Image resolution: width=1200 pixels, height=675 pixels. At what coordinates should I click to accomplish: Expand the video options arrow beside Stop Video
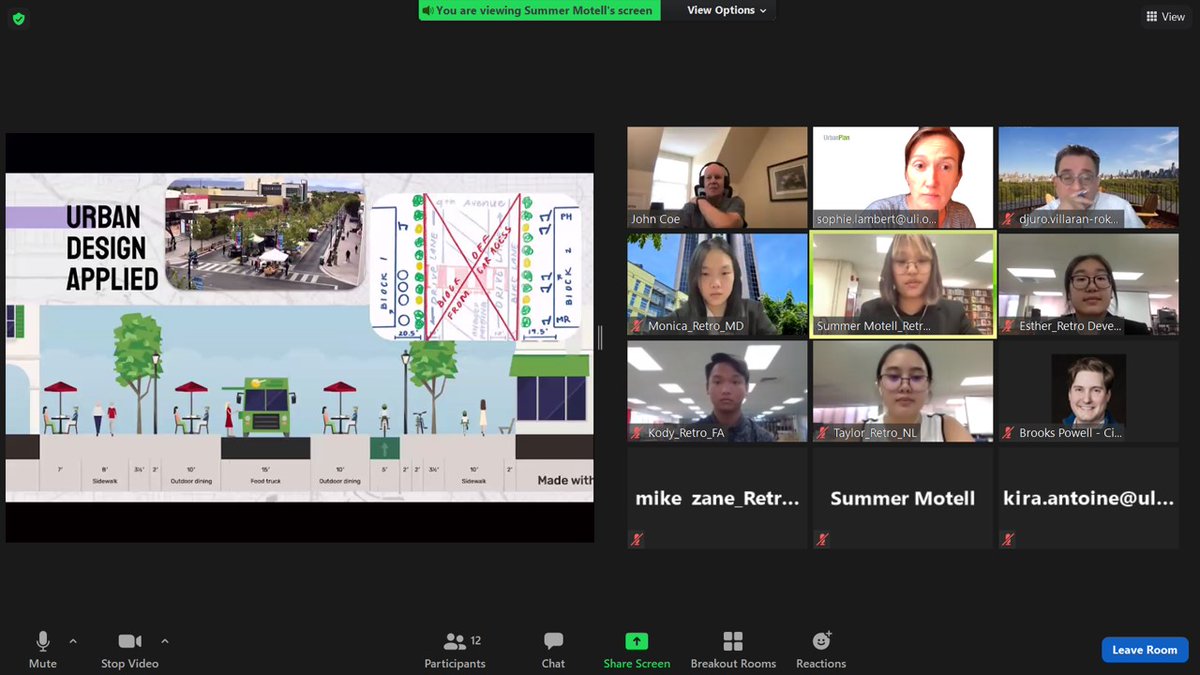click(165, 641)
